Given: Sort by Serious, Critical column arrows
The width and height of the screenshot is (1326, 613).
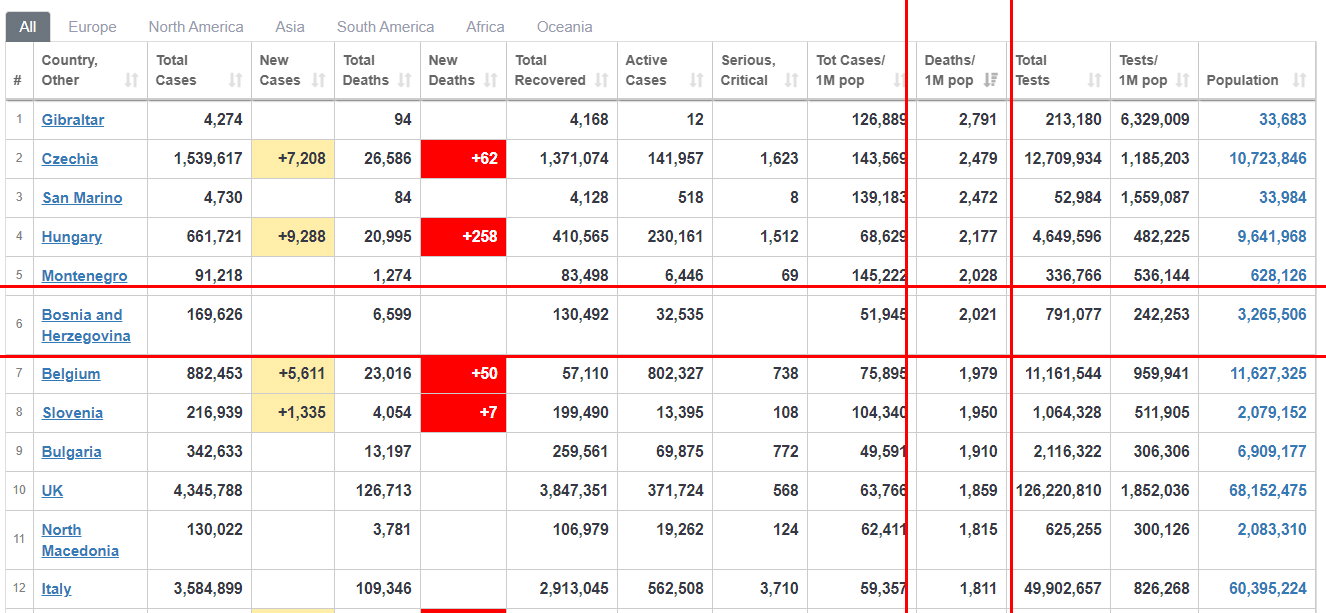Looking at the screenshot, I should [792, 80].
